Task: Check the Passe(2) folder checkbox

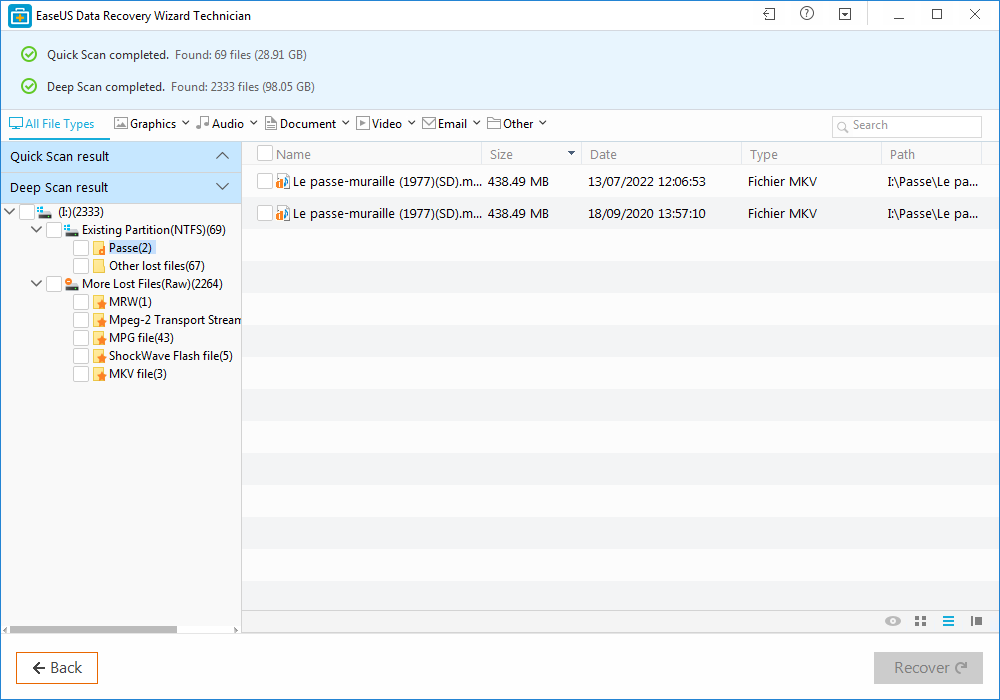Action: [81, 248]
